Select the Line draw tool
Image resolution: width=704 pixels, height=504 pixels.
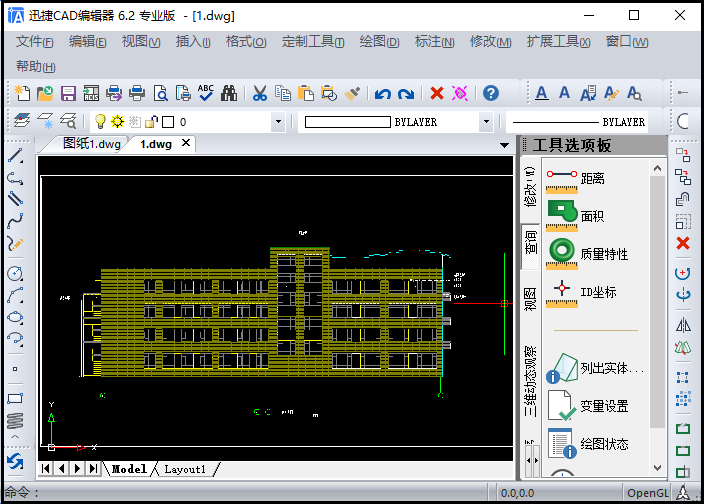click(x=15, y=156)
